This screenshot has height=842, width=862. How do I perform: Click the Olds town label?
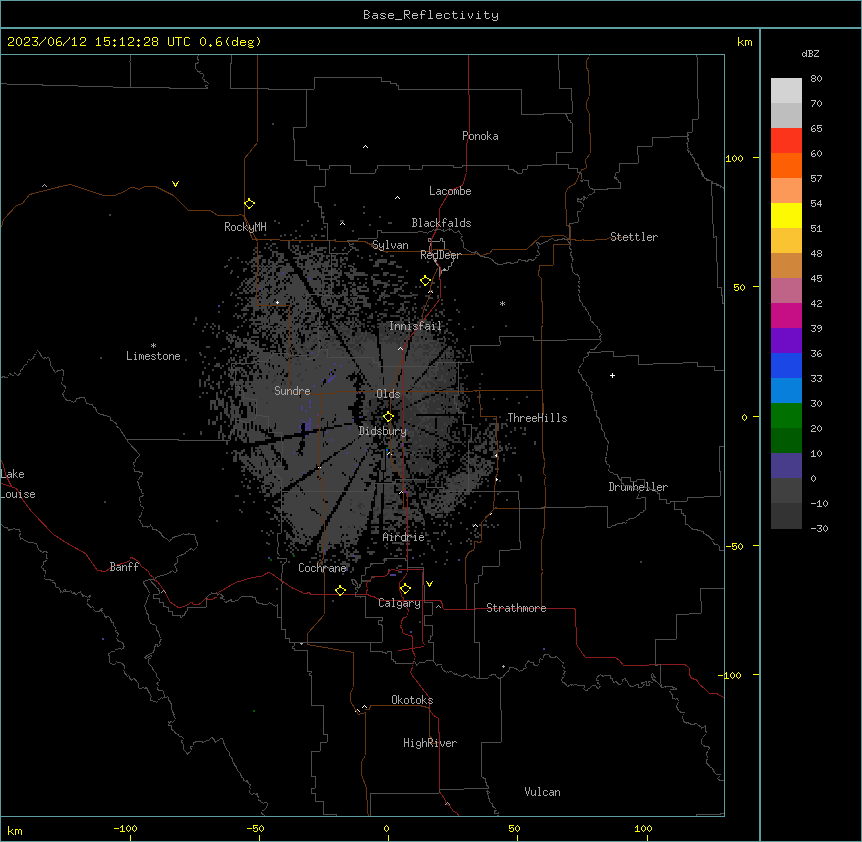[x=388, y=394]
